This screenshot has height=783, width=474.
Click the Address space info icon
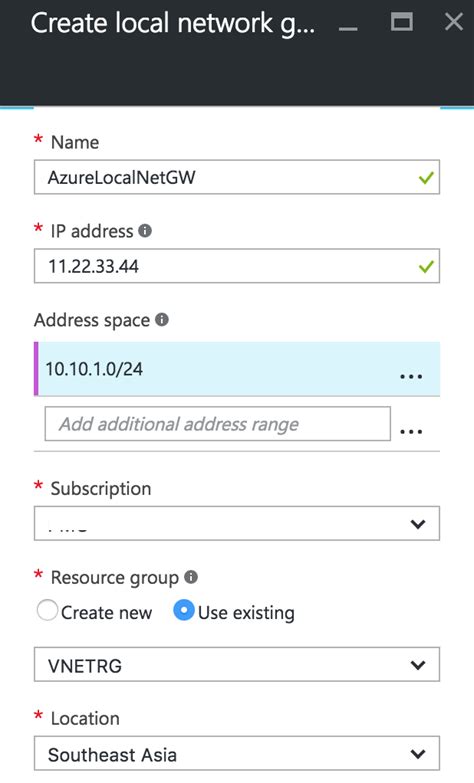(162, 319)
